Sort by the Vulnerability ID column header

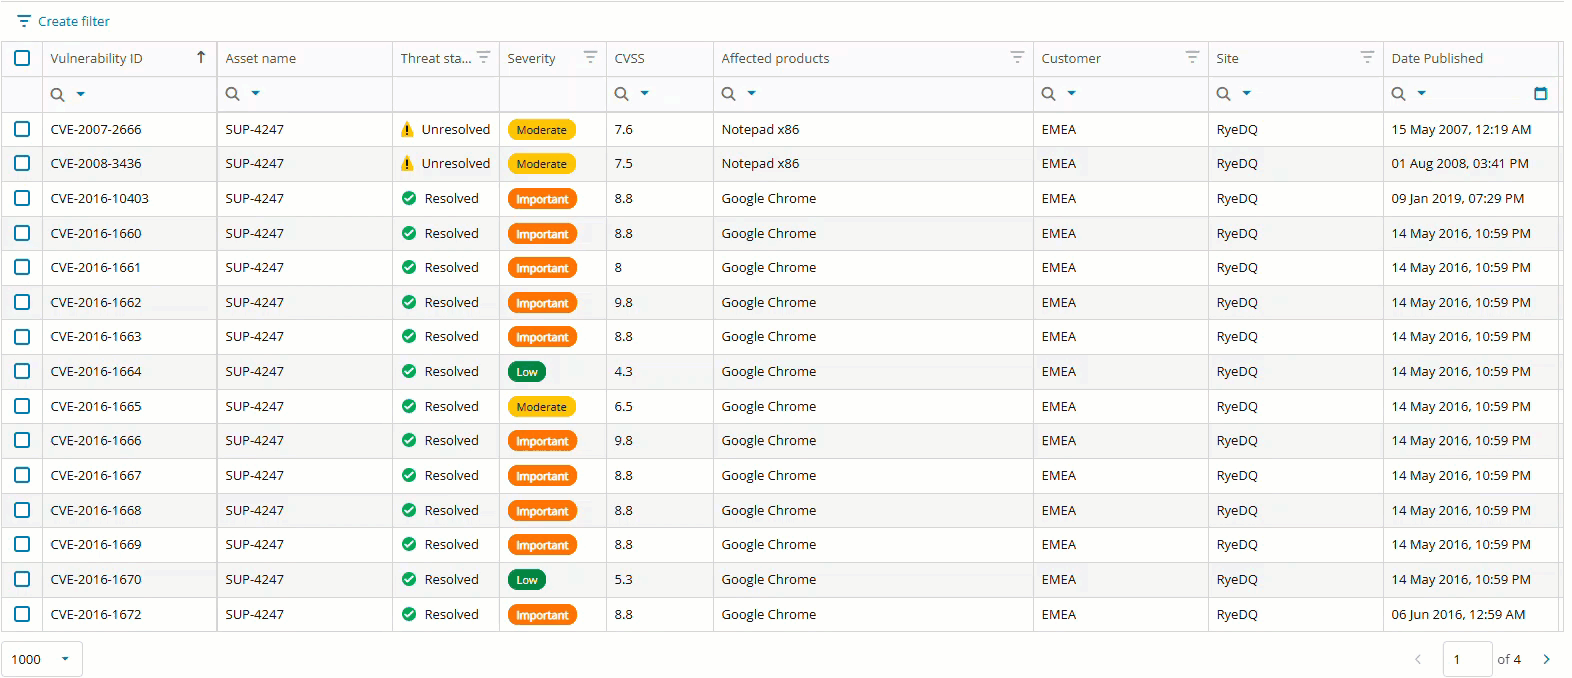(x=96, y=58)
